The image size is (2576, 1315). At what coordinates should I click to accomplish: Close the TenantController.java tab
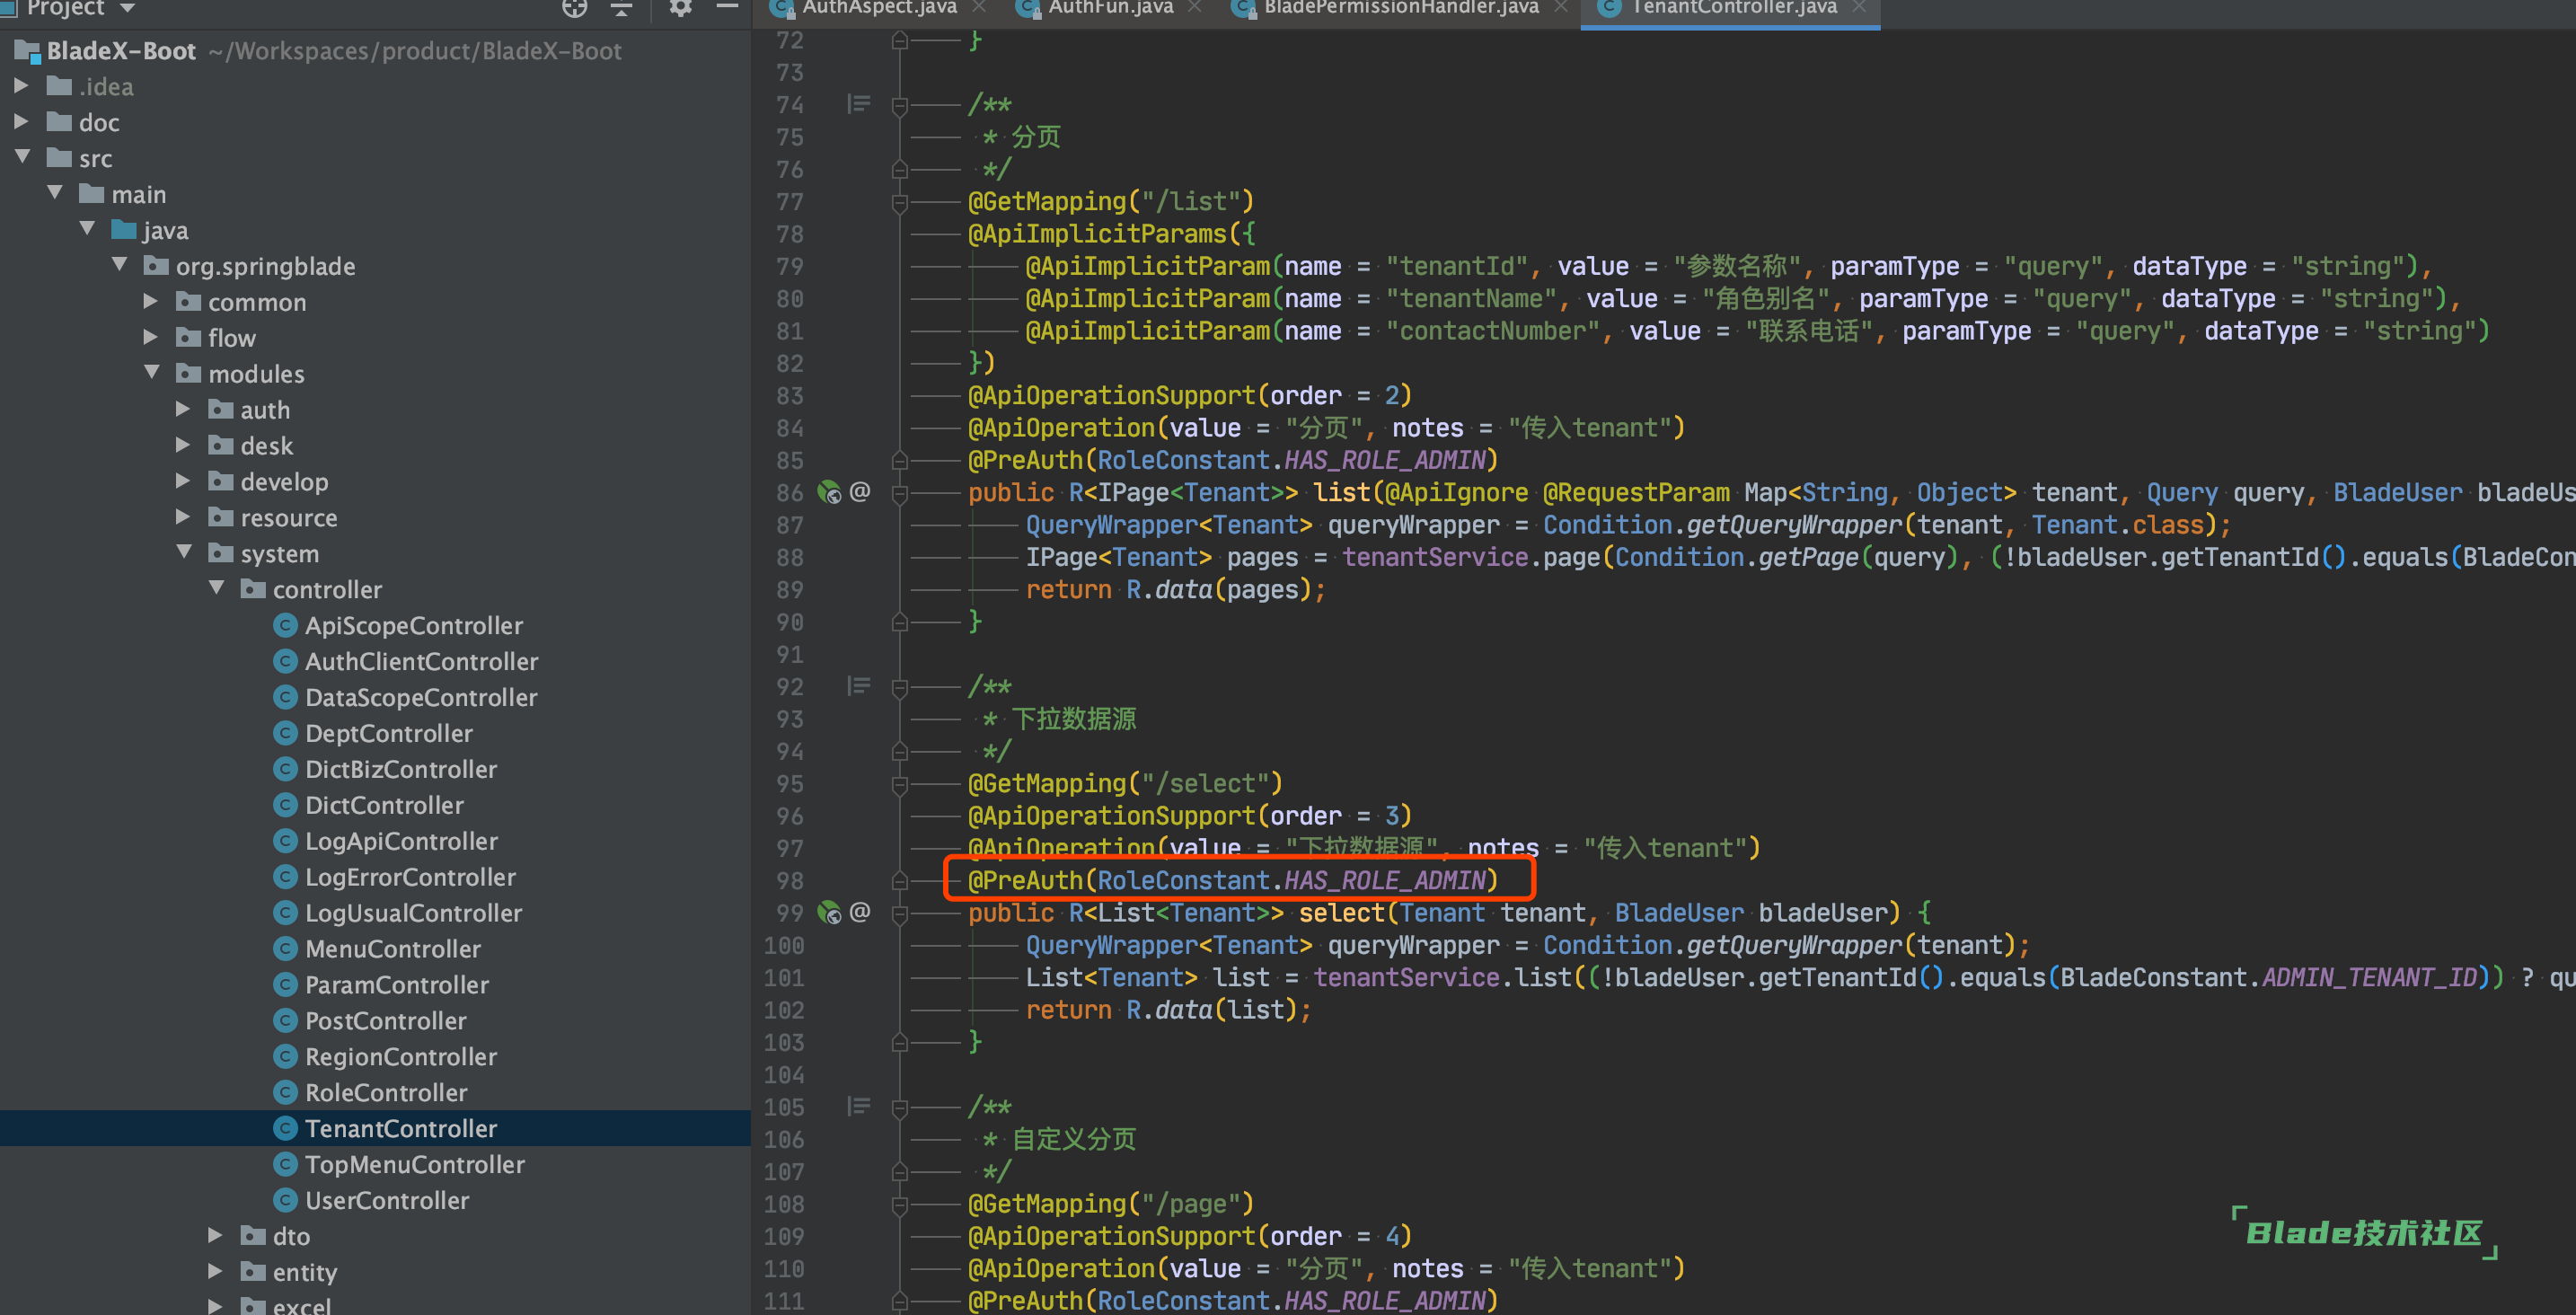(x=1859, y=7)
